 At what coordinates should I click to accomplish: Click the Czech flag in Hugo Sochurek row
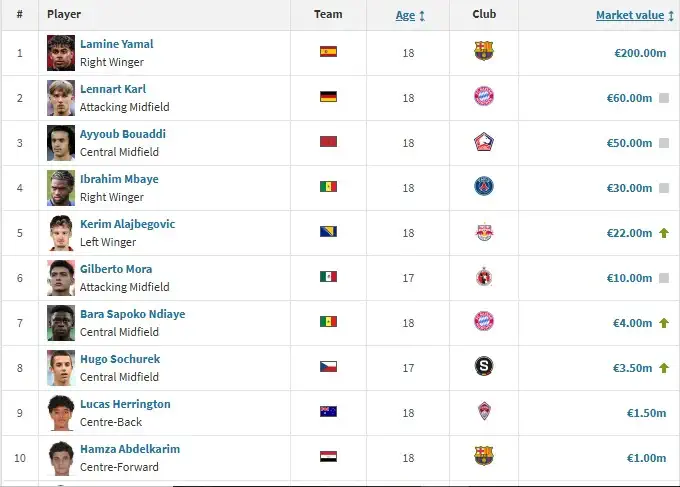click(328, 366)
